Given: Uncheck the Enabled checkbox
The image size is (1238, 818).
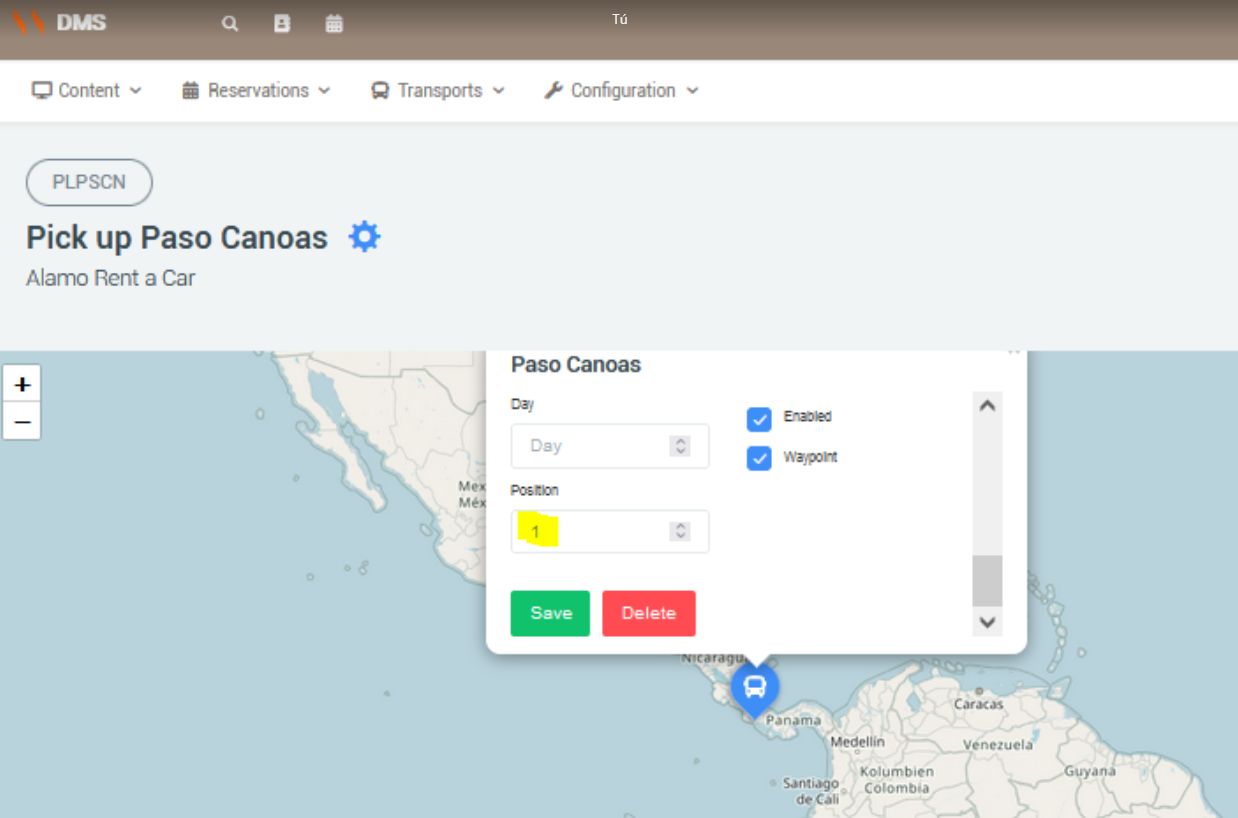Looking at the screenshot, I should click(x=759, y=418).
